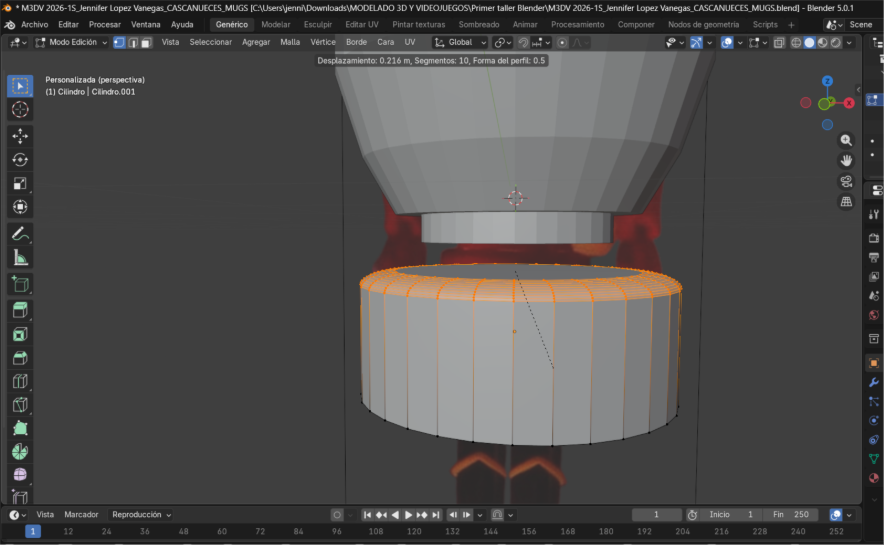Pick the Annotate pencil tool

click(x=20, y=233)
